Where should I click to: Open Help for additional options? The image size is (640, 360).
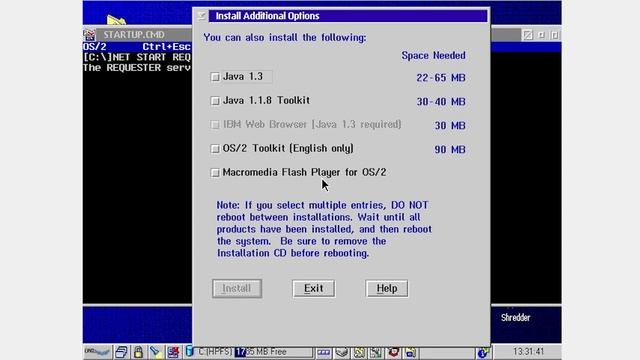coord(387,289)
